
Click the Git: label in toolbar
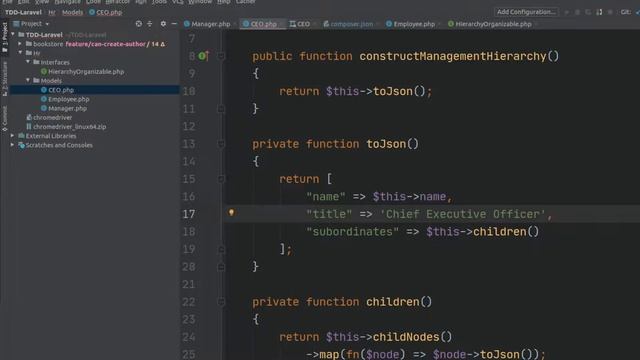[x=625, y=12]
